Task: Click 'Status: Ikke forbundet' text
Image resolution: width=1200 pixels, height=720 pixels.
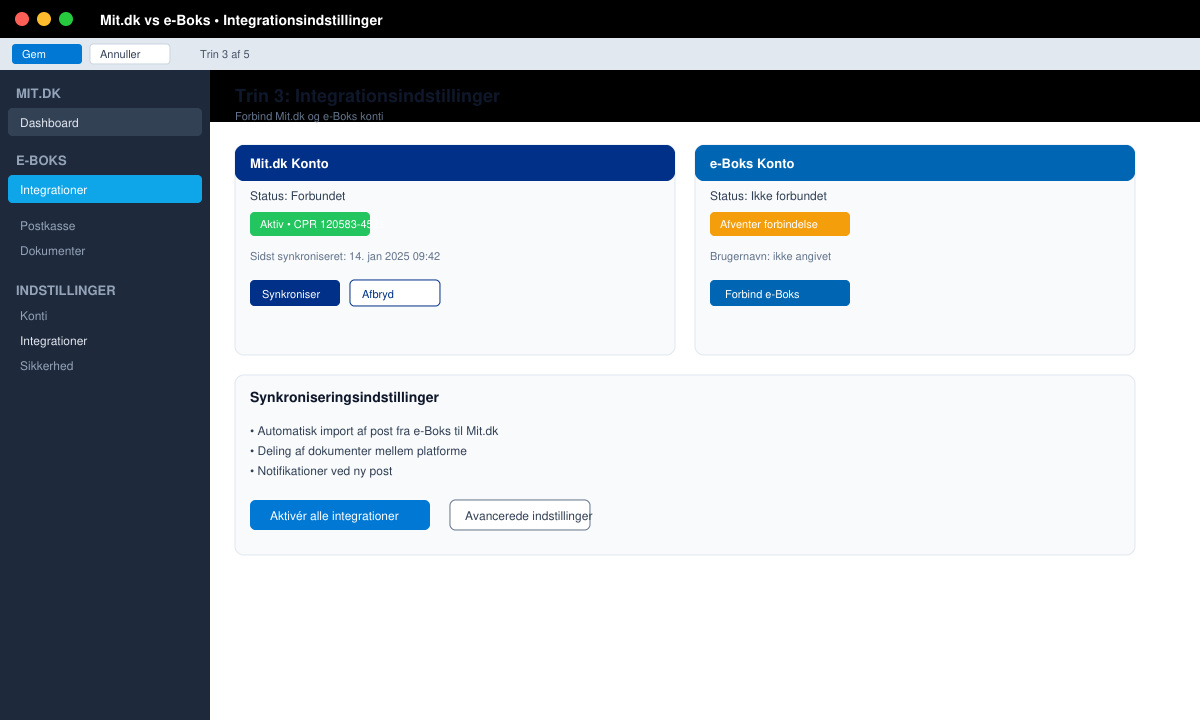Action: (x=768, y=196)
